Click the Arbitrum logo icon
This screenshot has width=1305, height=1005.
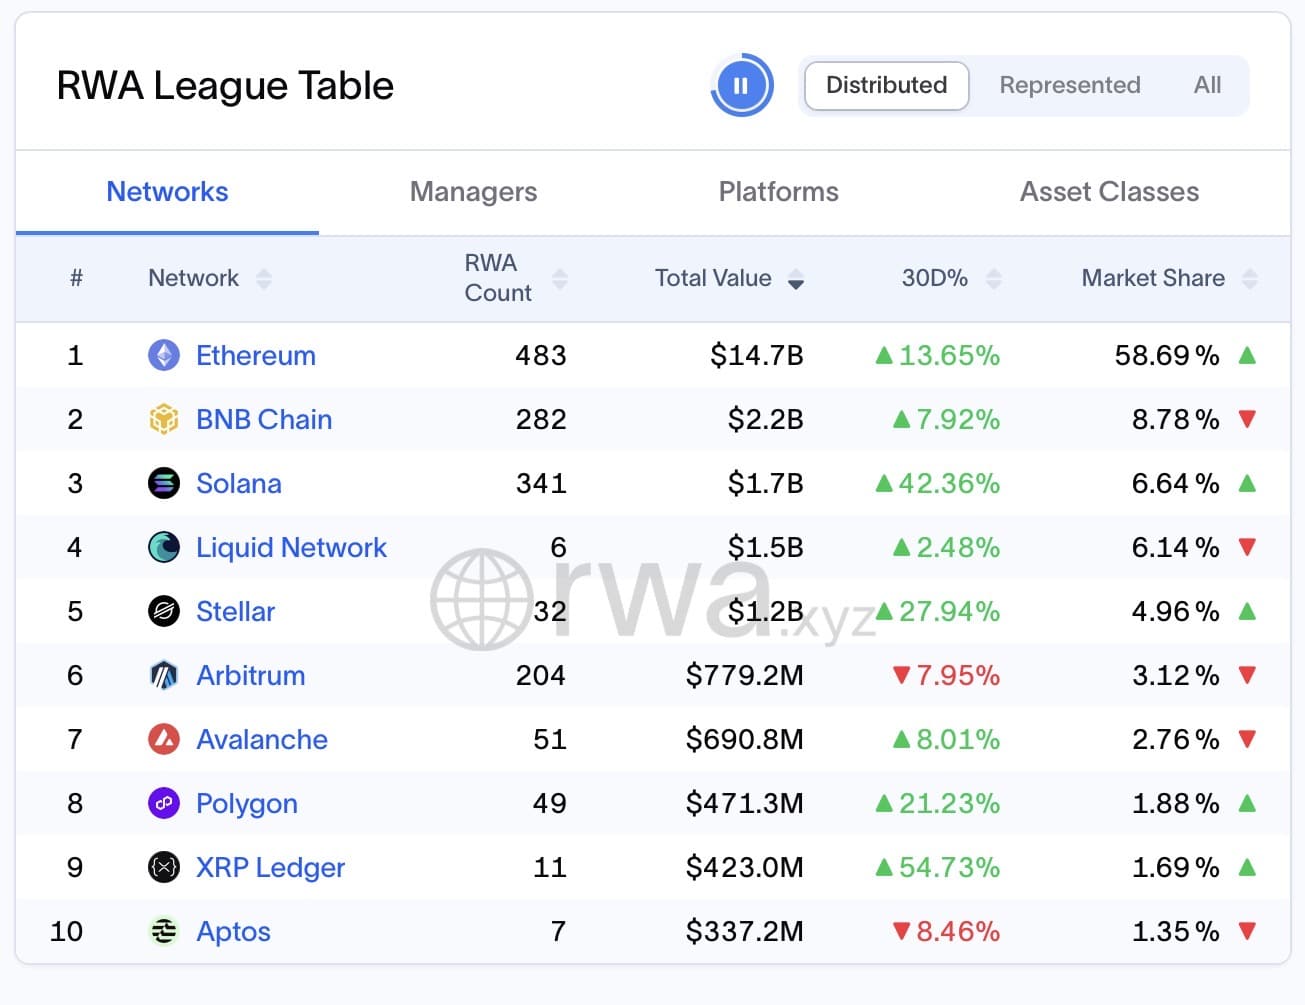tap(164, 675)
